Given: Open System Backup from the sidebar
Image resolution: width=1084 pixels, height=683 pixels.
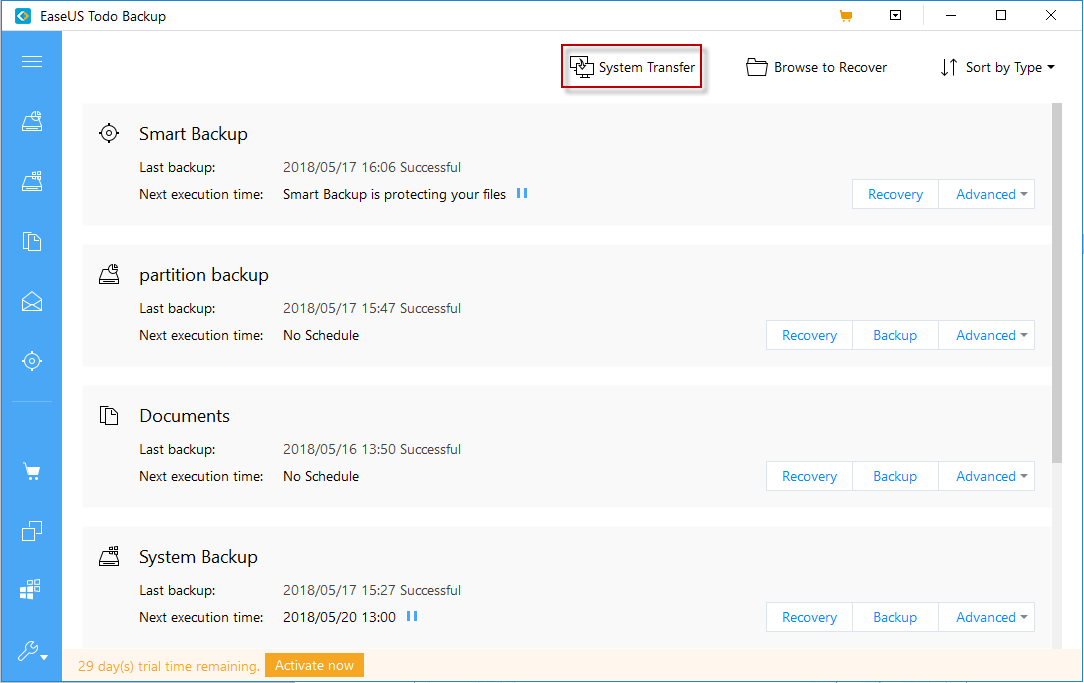Looking at the screenshot, I should click(32, 181).
